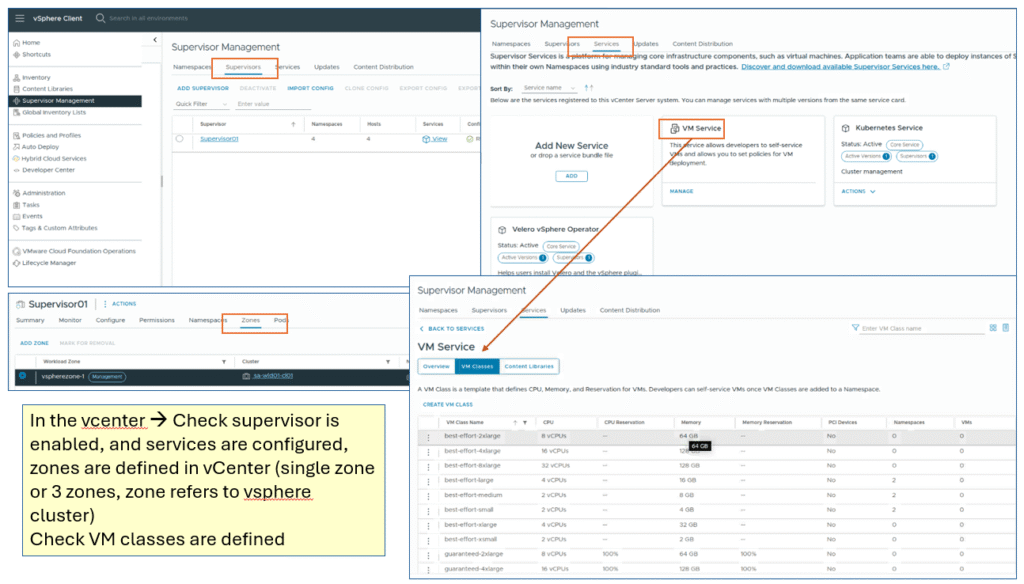The width and height of the screenshot is (1024, 584).
Task: Click the Home icon in sidebar
Action: [x=16, y=43]
